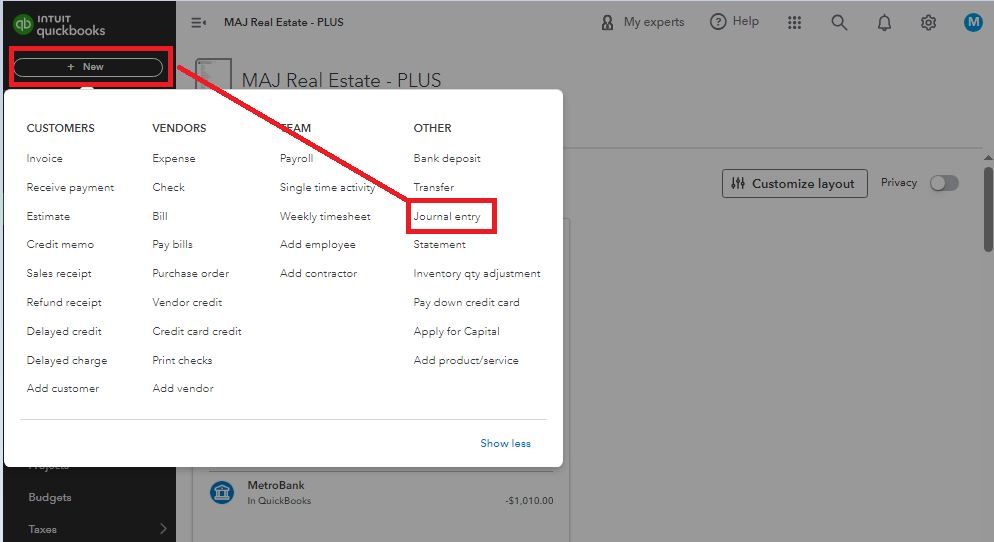Select Delayed charge

tap(67, 360)
